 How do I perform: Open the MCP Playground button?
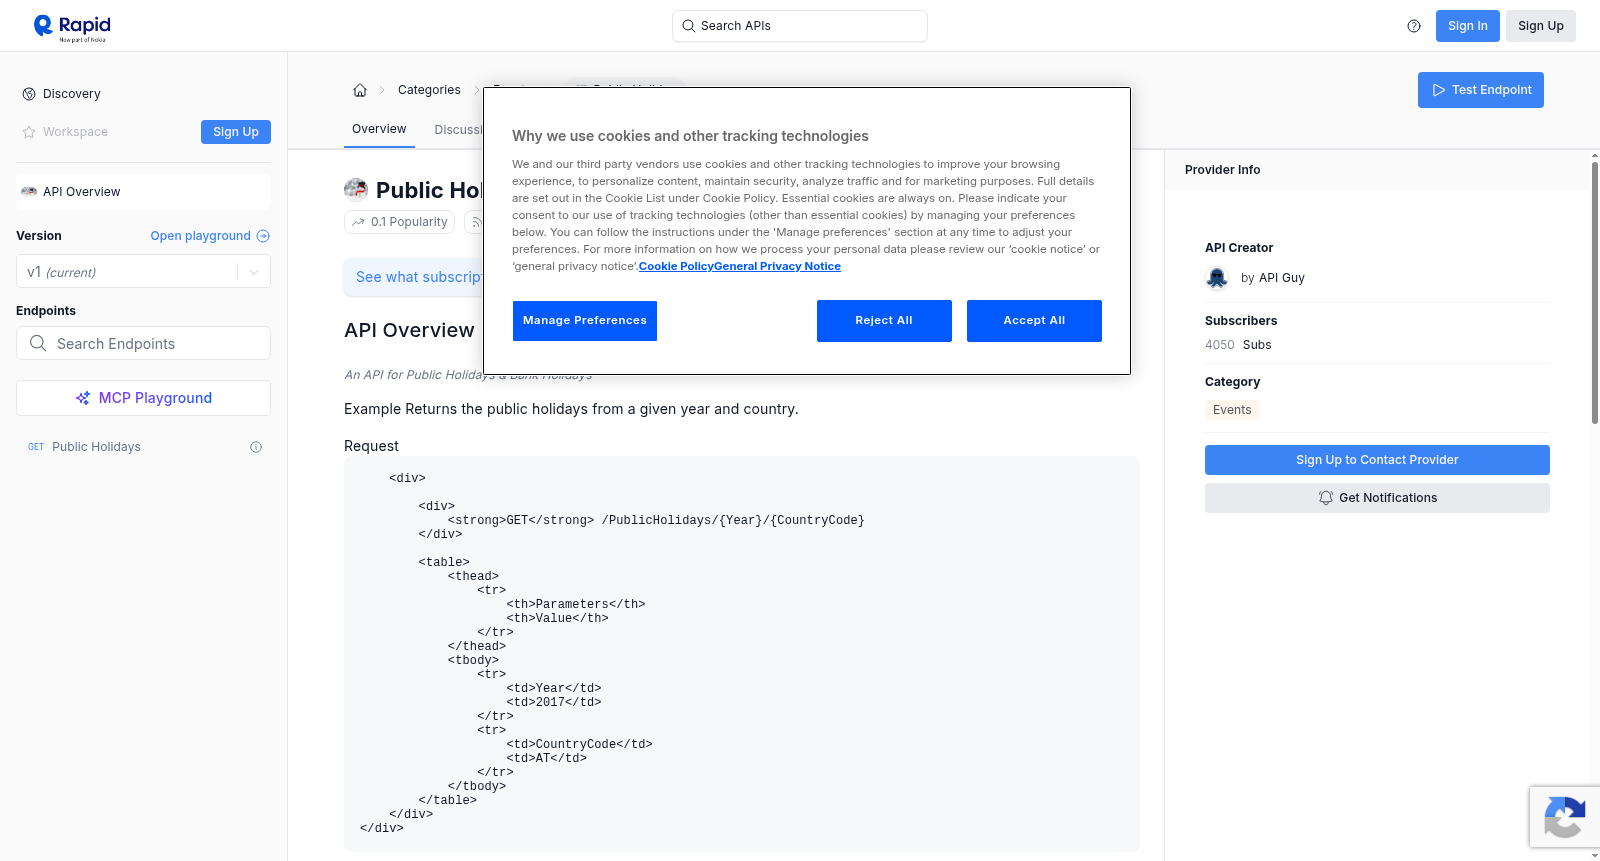click(143, 398)
